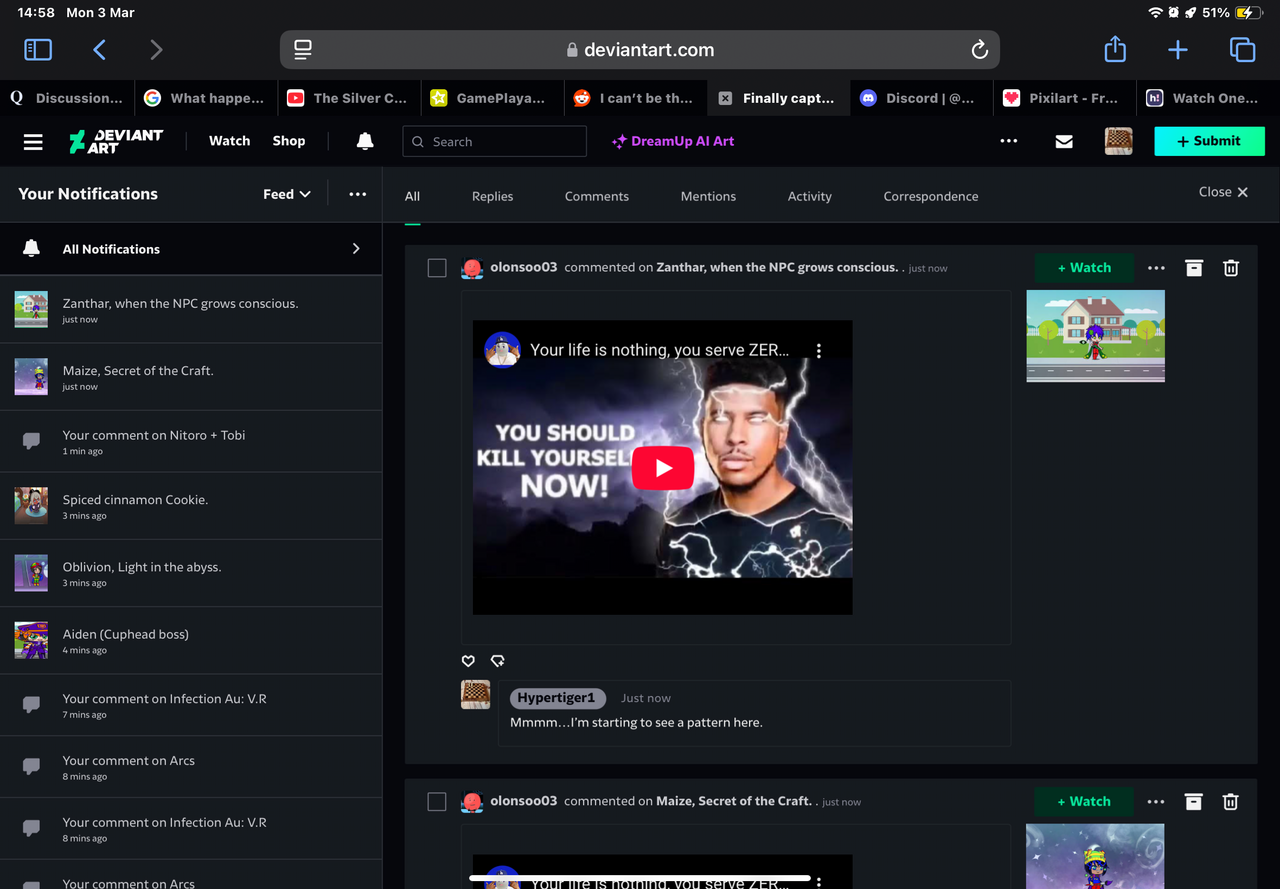Viewport: 1280px width, 889px height.
Task: Open Your comment on Infection Au 7 mins ago
Action: tap(191, 705)
